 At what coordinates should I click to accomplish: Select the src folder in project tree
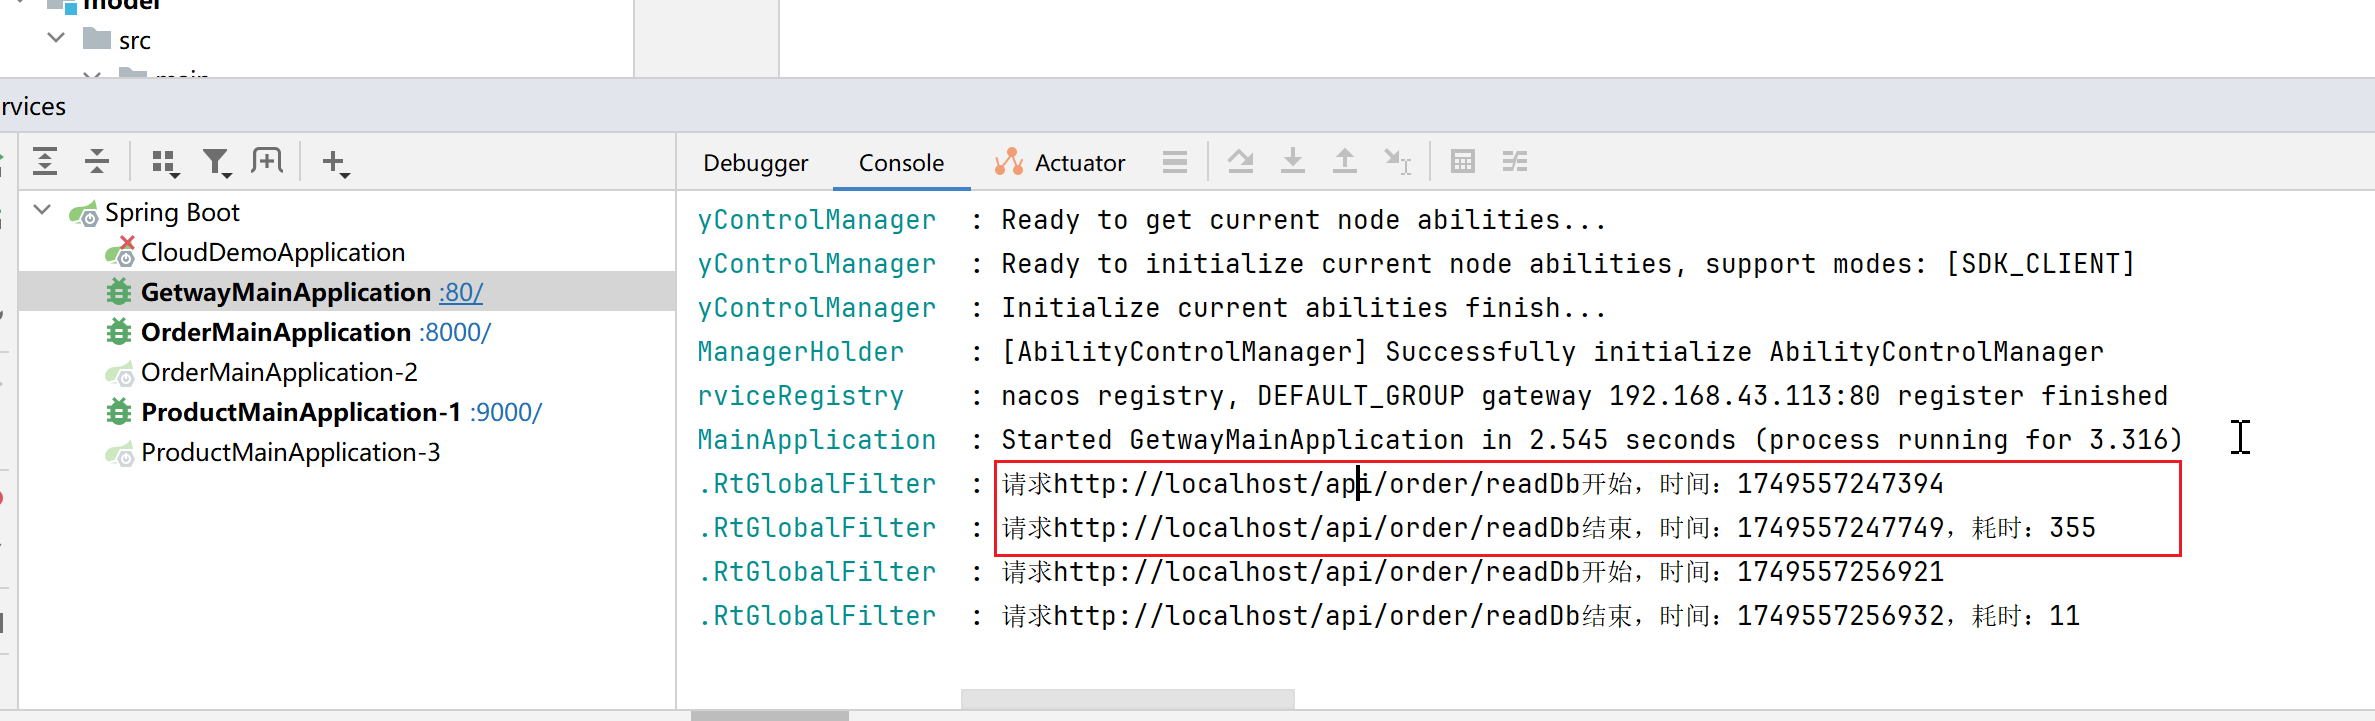coord(134,40)
